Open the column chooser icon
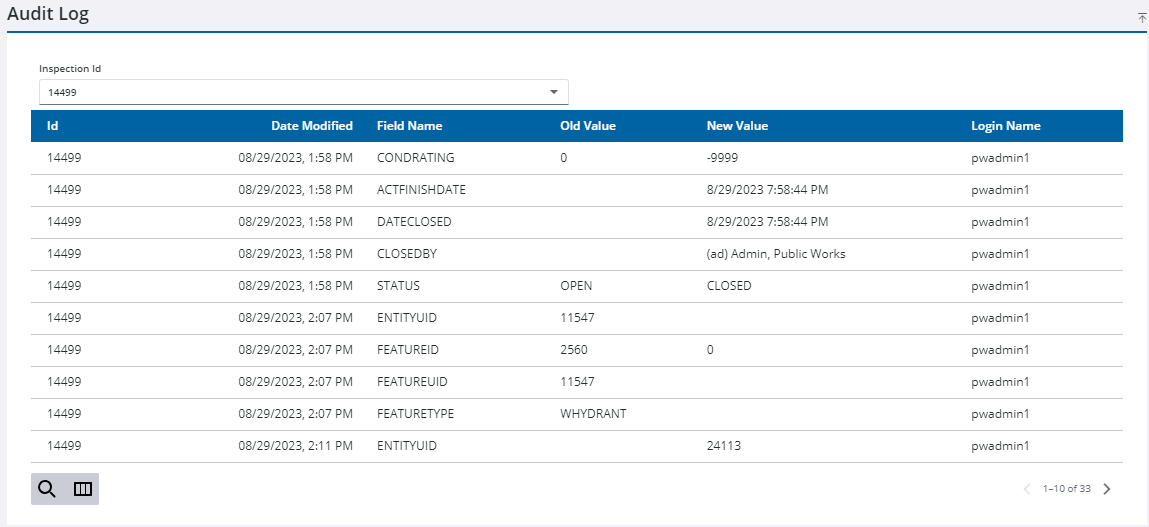The image size is (1149, 527). [x=83, y=489]
